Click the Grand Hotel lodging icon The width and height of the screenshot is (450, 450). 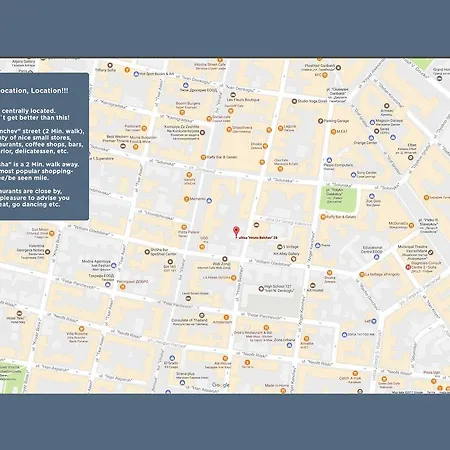439,78
